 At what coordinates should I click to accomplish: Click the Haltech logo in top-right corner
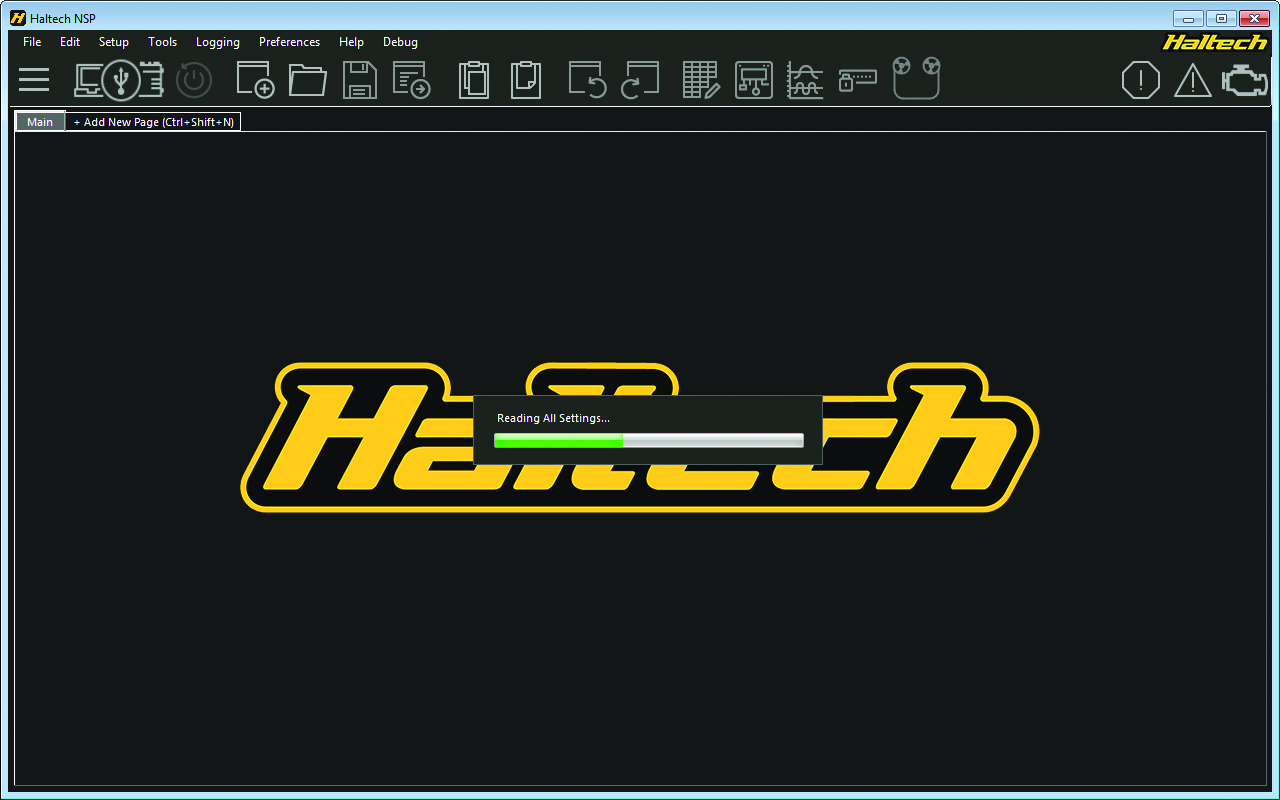pyautogui.click(x=1215, y=42)
